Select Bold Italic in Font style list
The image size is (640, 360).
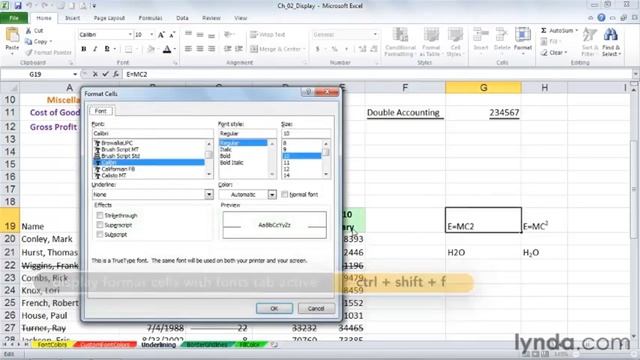pyautogui.click(x=231, y=162)
